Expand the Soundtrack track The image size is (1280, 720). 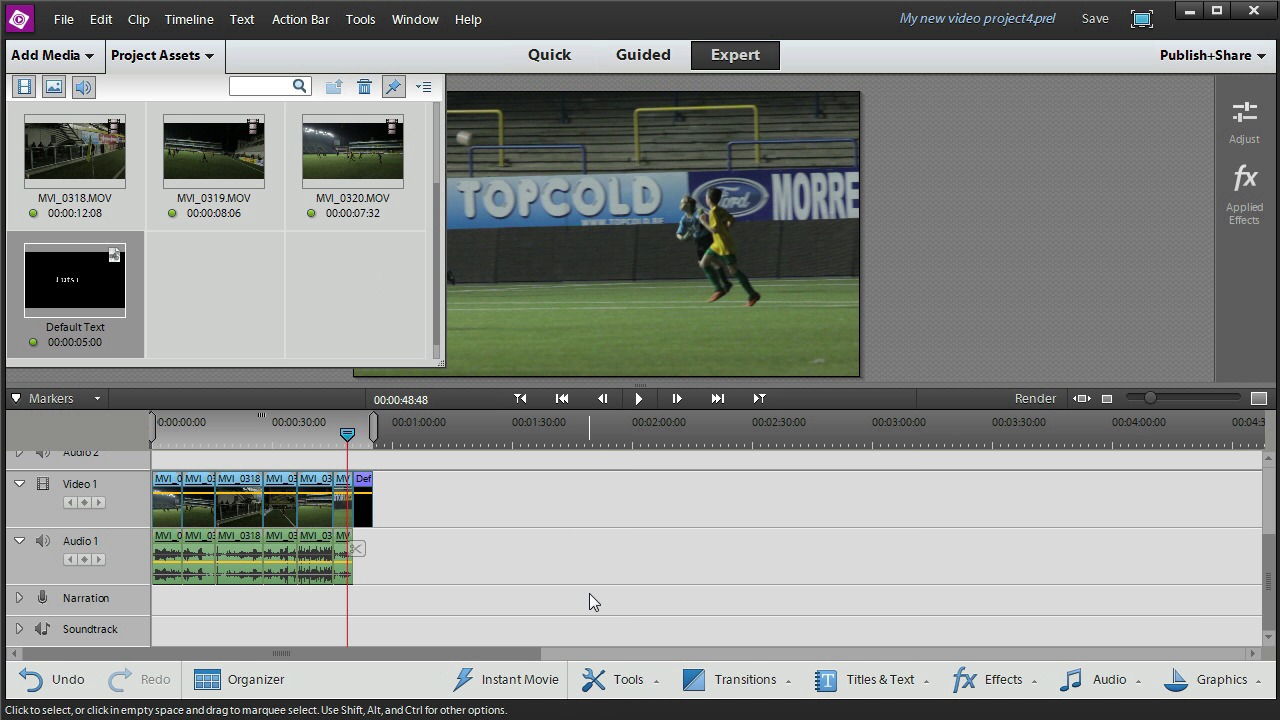[19, 628]
